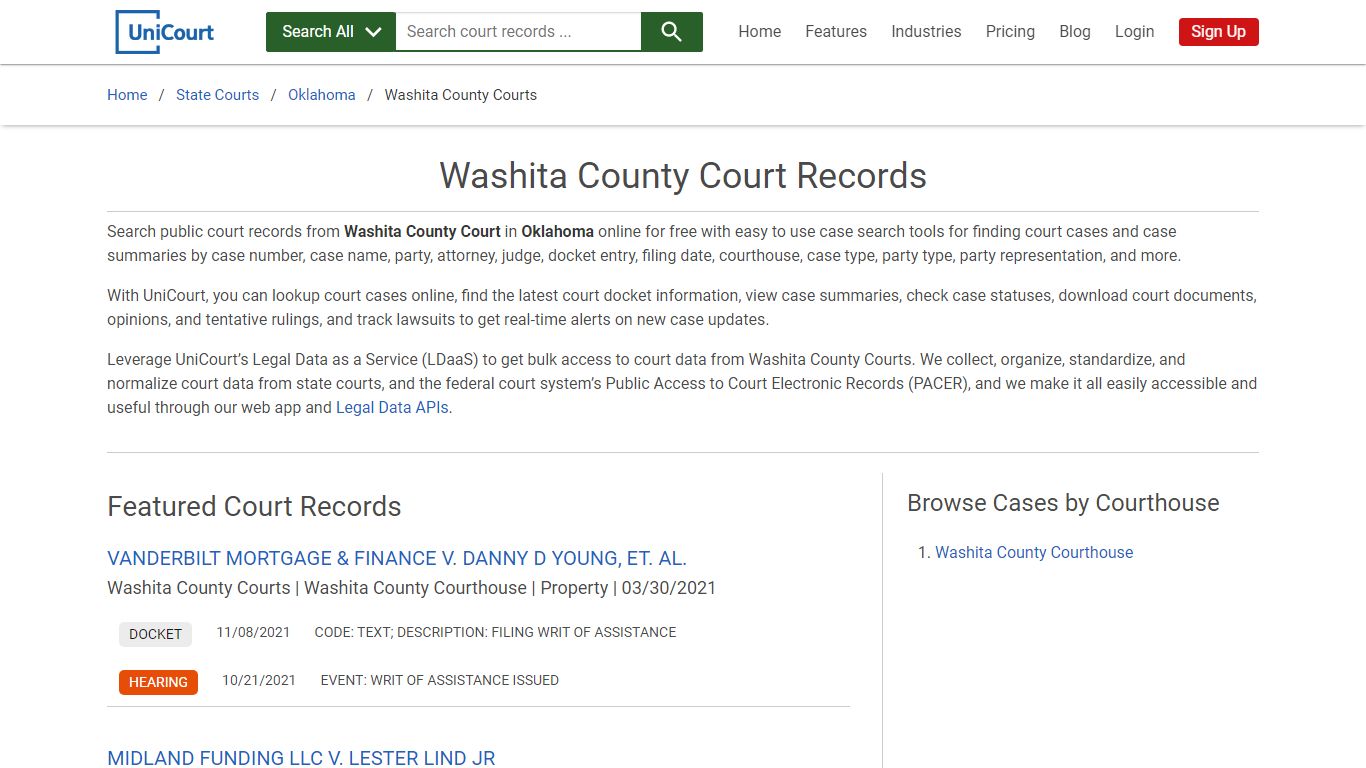The height and width of the screenshot is (768, 1366).
Task: Focus the Search court records field
Action: [518, 32]
